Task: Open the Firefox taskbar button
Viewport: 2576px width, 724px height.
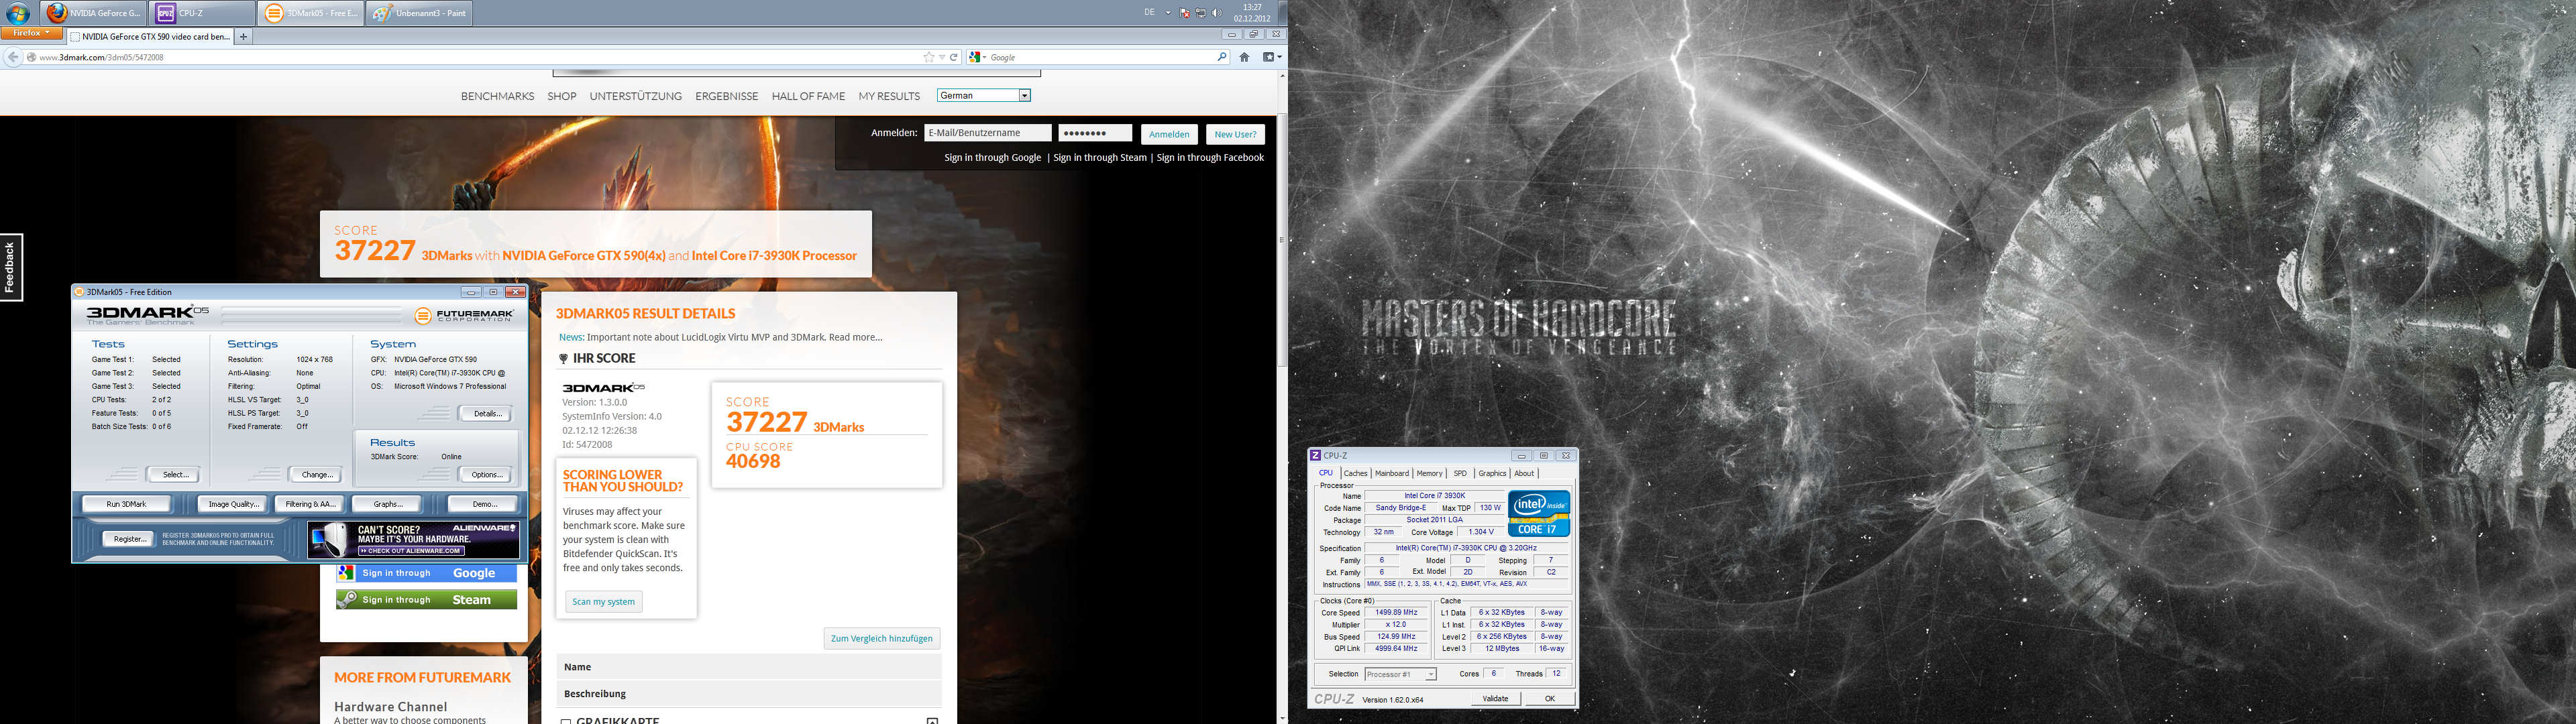Action: click(94, 13)
